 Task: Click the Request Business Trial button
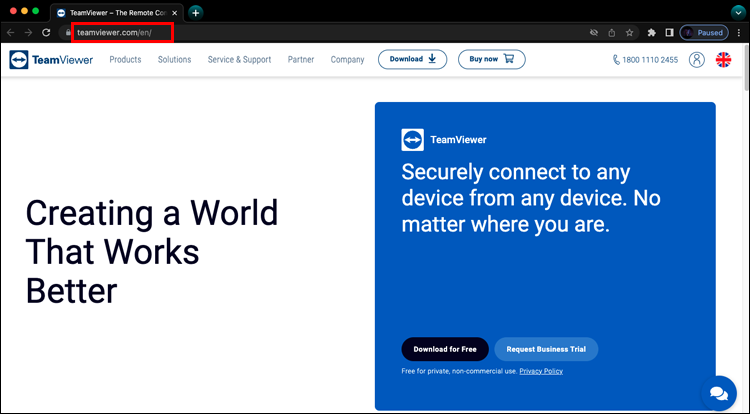pos(546,349)
